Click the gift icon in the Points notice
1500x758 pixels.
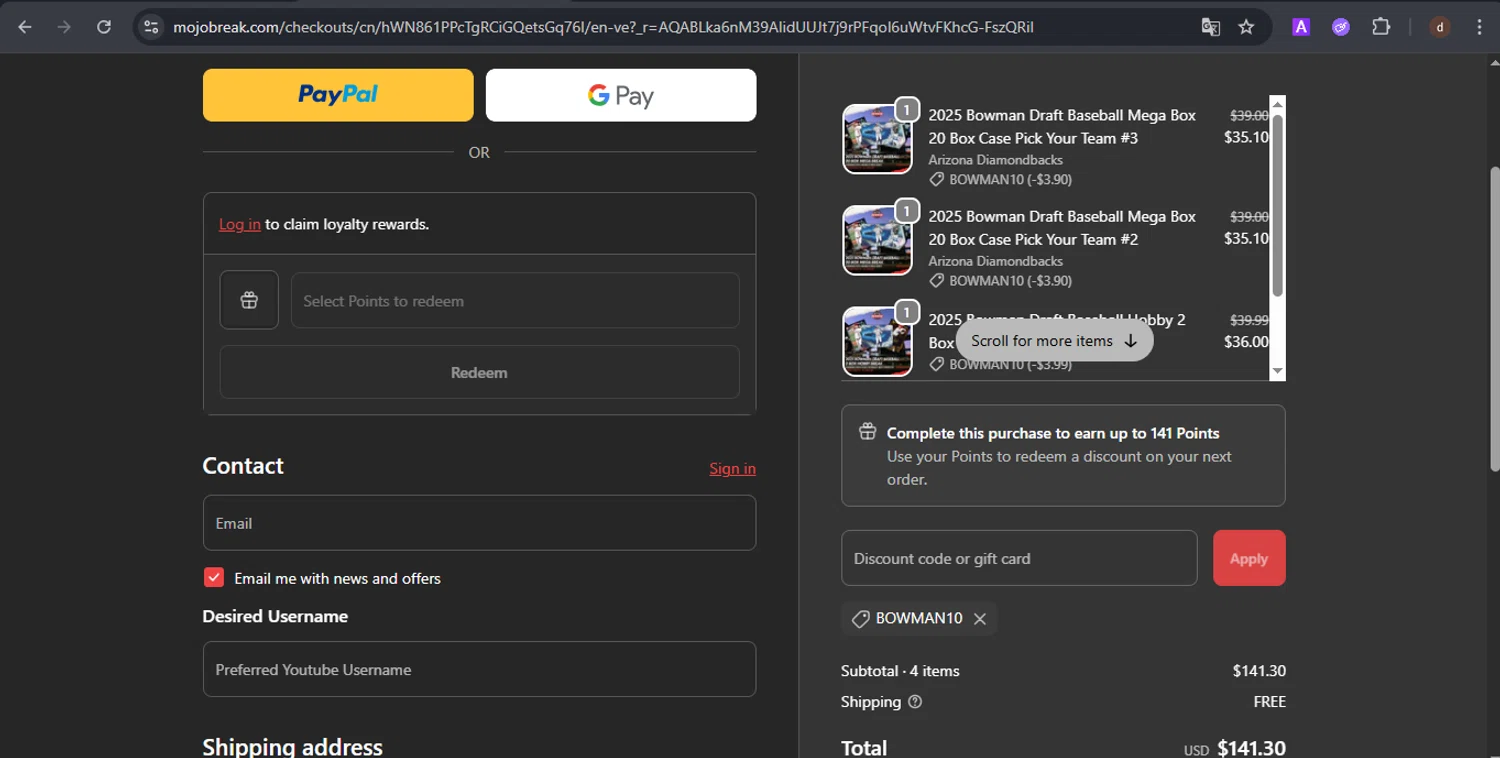point(867,432)
